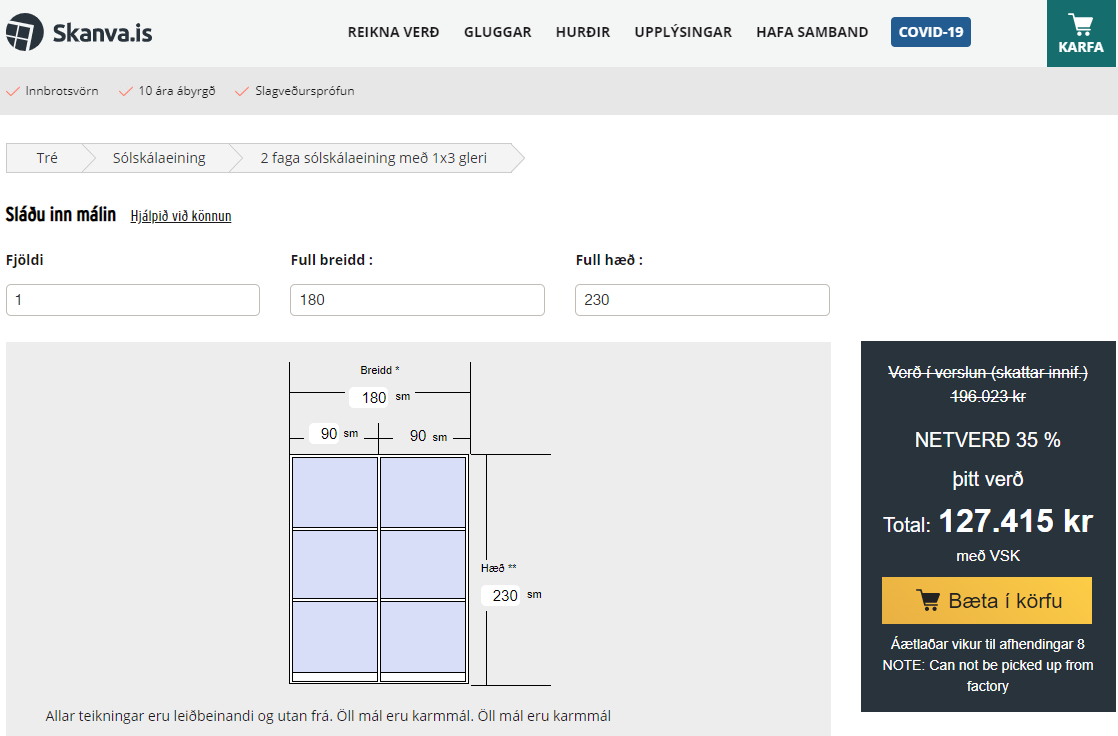1118x736 pixels.
Task: Click the Skanva.is logo icon
Action: [25, 32]
